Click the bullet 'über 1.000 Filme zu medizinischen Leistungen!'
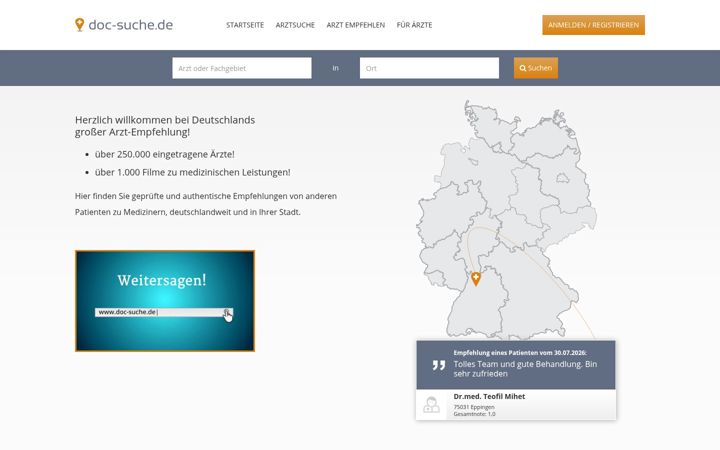 [192, 172]
